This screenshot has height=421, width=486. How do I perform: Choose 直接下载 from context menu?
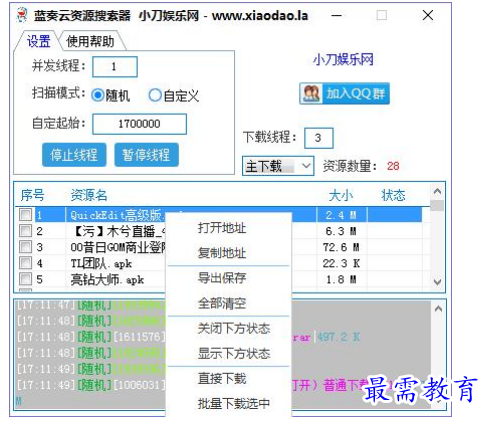[x=222, y=379]
